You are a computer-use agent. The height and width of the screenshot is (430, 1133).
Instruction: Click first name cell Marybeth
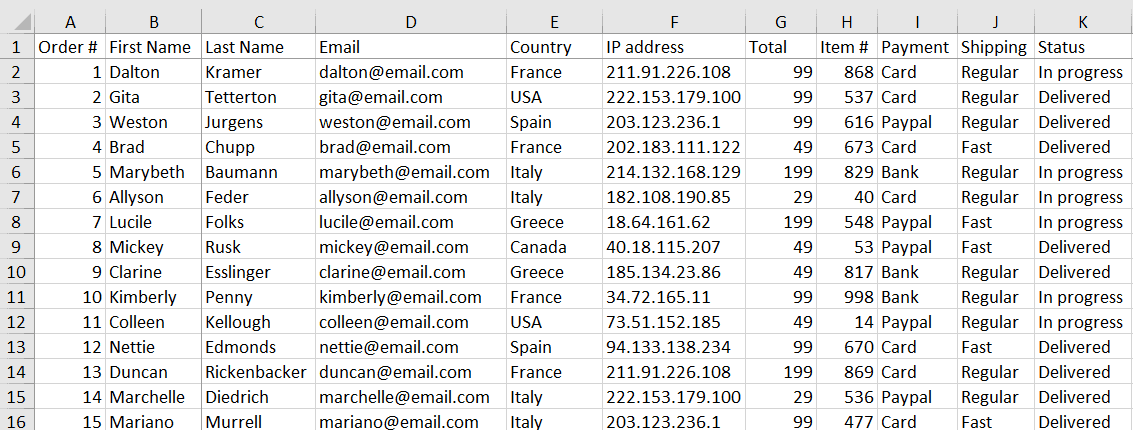tap(154, 172)
